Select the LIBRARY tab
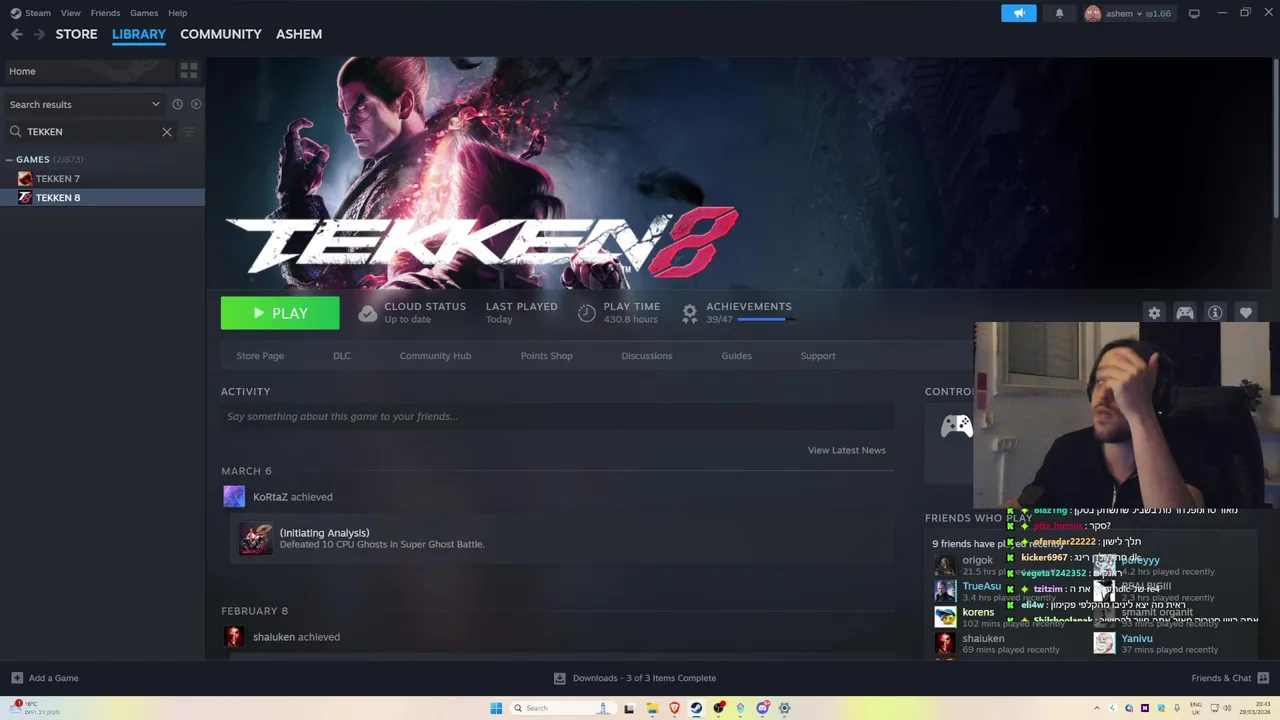Screen dimensions: 1280x720 click(x=139, y=34)
